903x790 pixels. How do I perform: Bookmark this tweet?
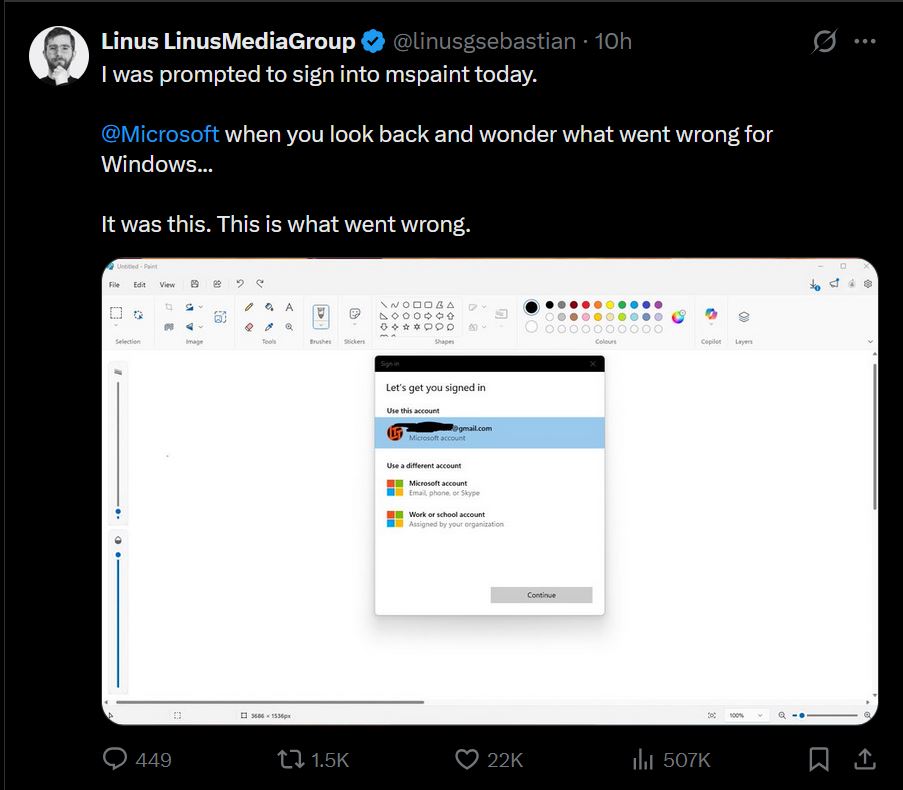(818, 760)
